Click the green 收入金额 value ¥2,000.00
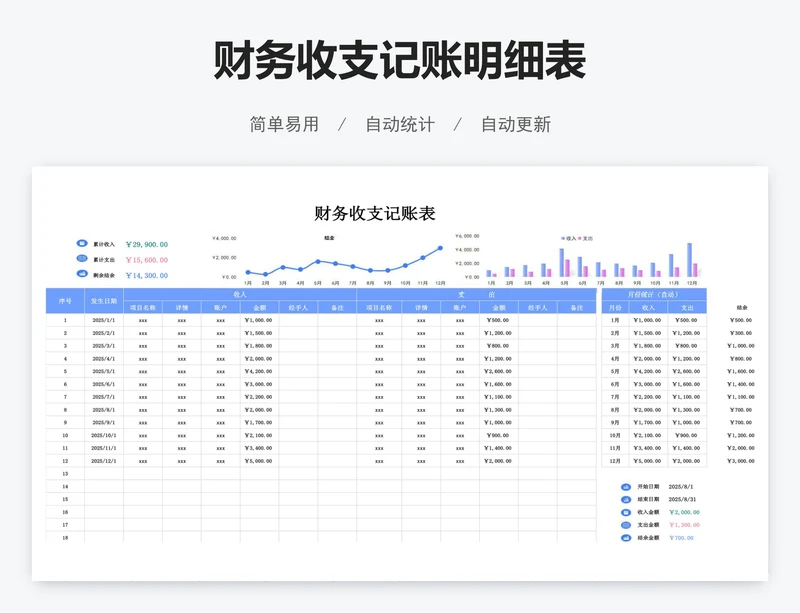The image size is (800, 613). tap(685, 512)
